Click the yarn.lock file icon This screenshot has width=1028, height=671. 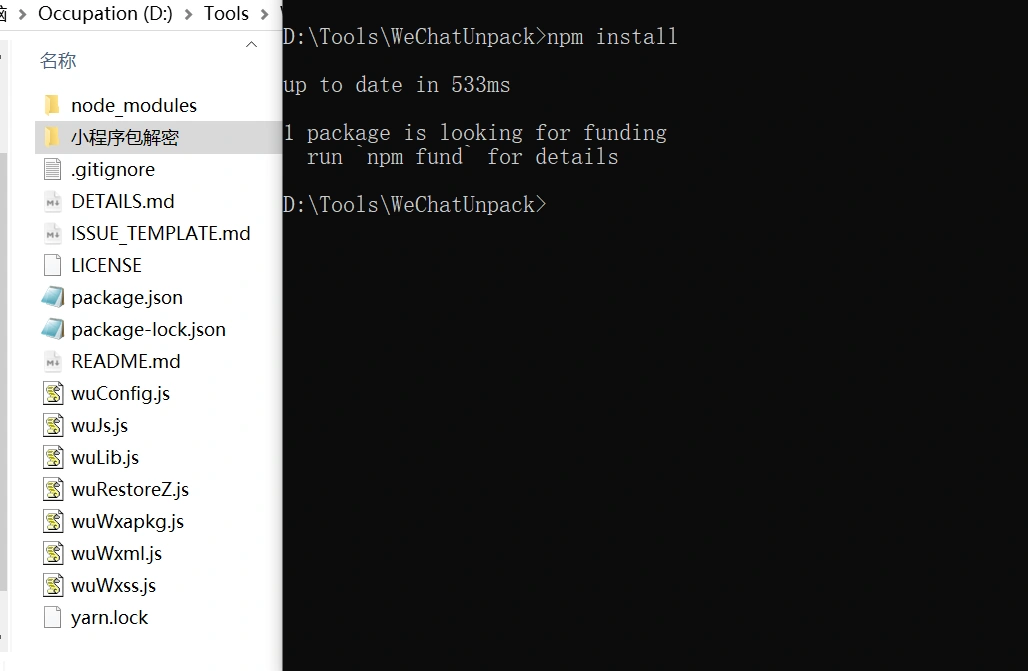click(x=53, y=617)
